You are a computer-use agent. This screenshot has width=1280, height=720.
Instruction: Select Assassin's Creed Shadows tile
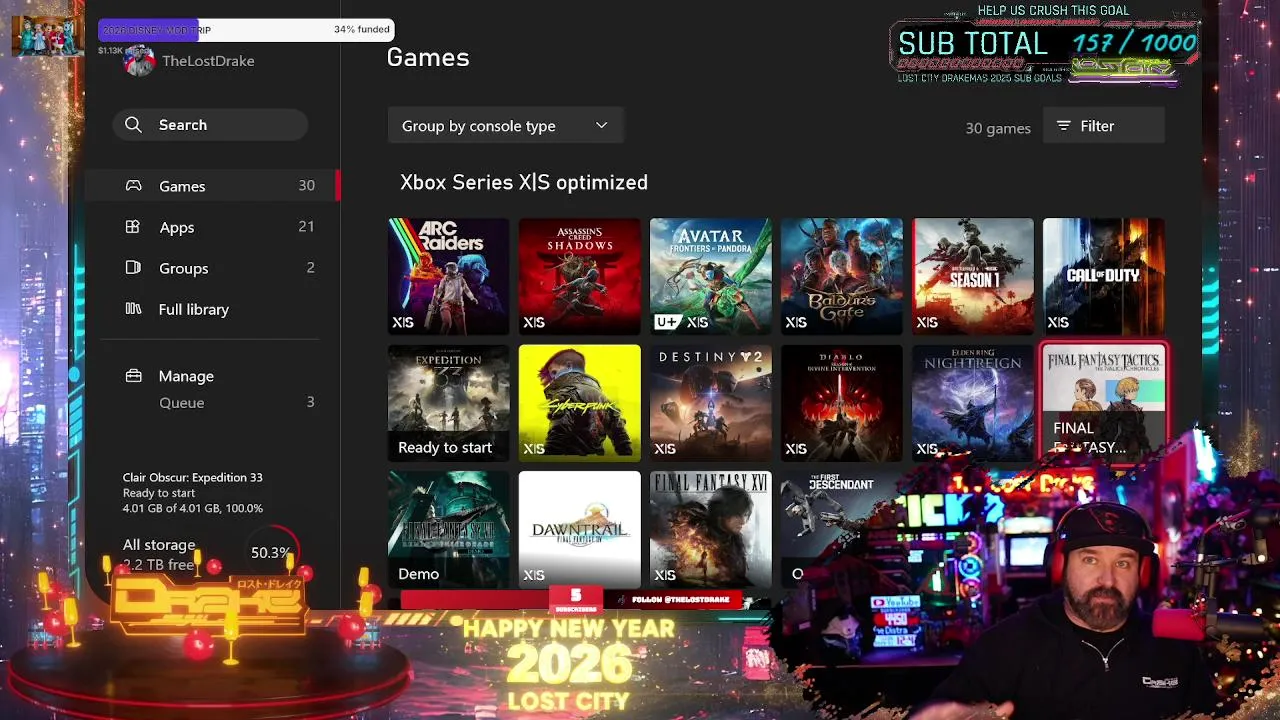pos(579,276)
